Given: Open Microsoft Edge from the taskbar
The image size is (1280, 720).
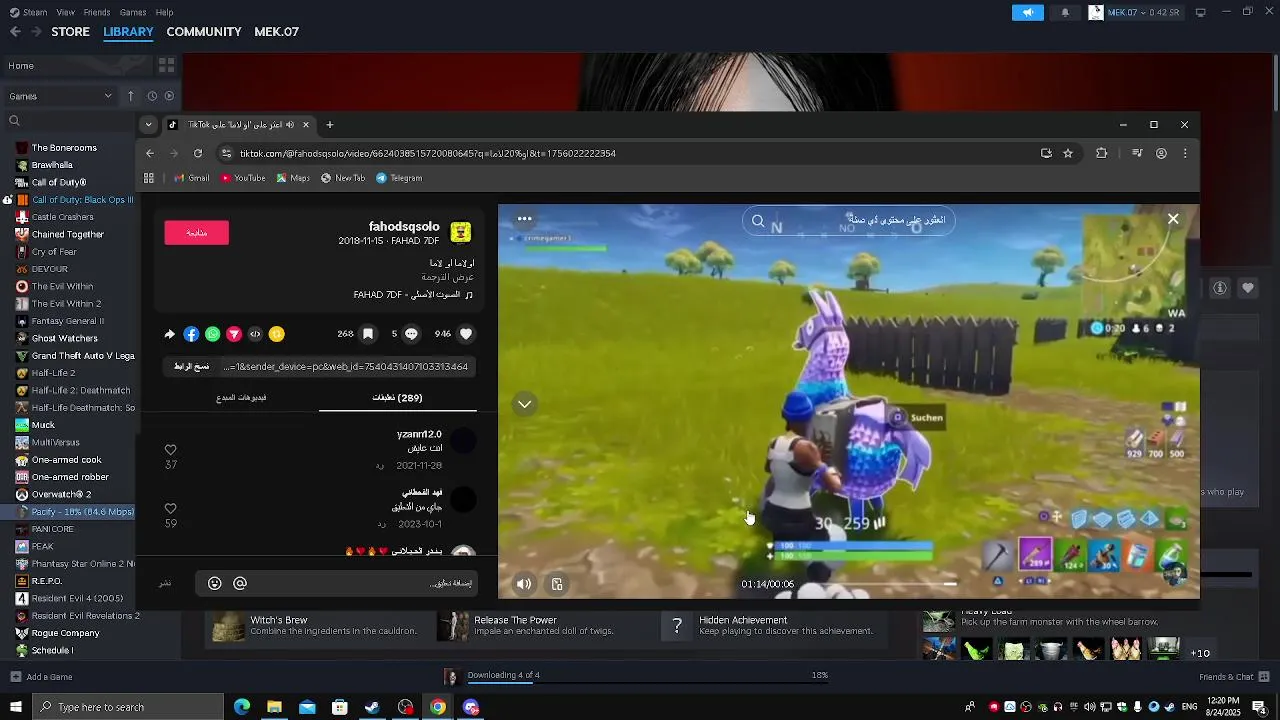Looking at the screenshot, I should click(242, 707).
